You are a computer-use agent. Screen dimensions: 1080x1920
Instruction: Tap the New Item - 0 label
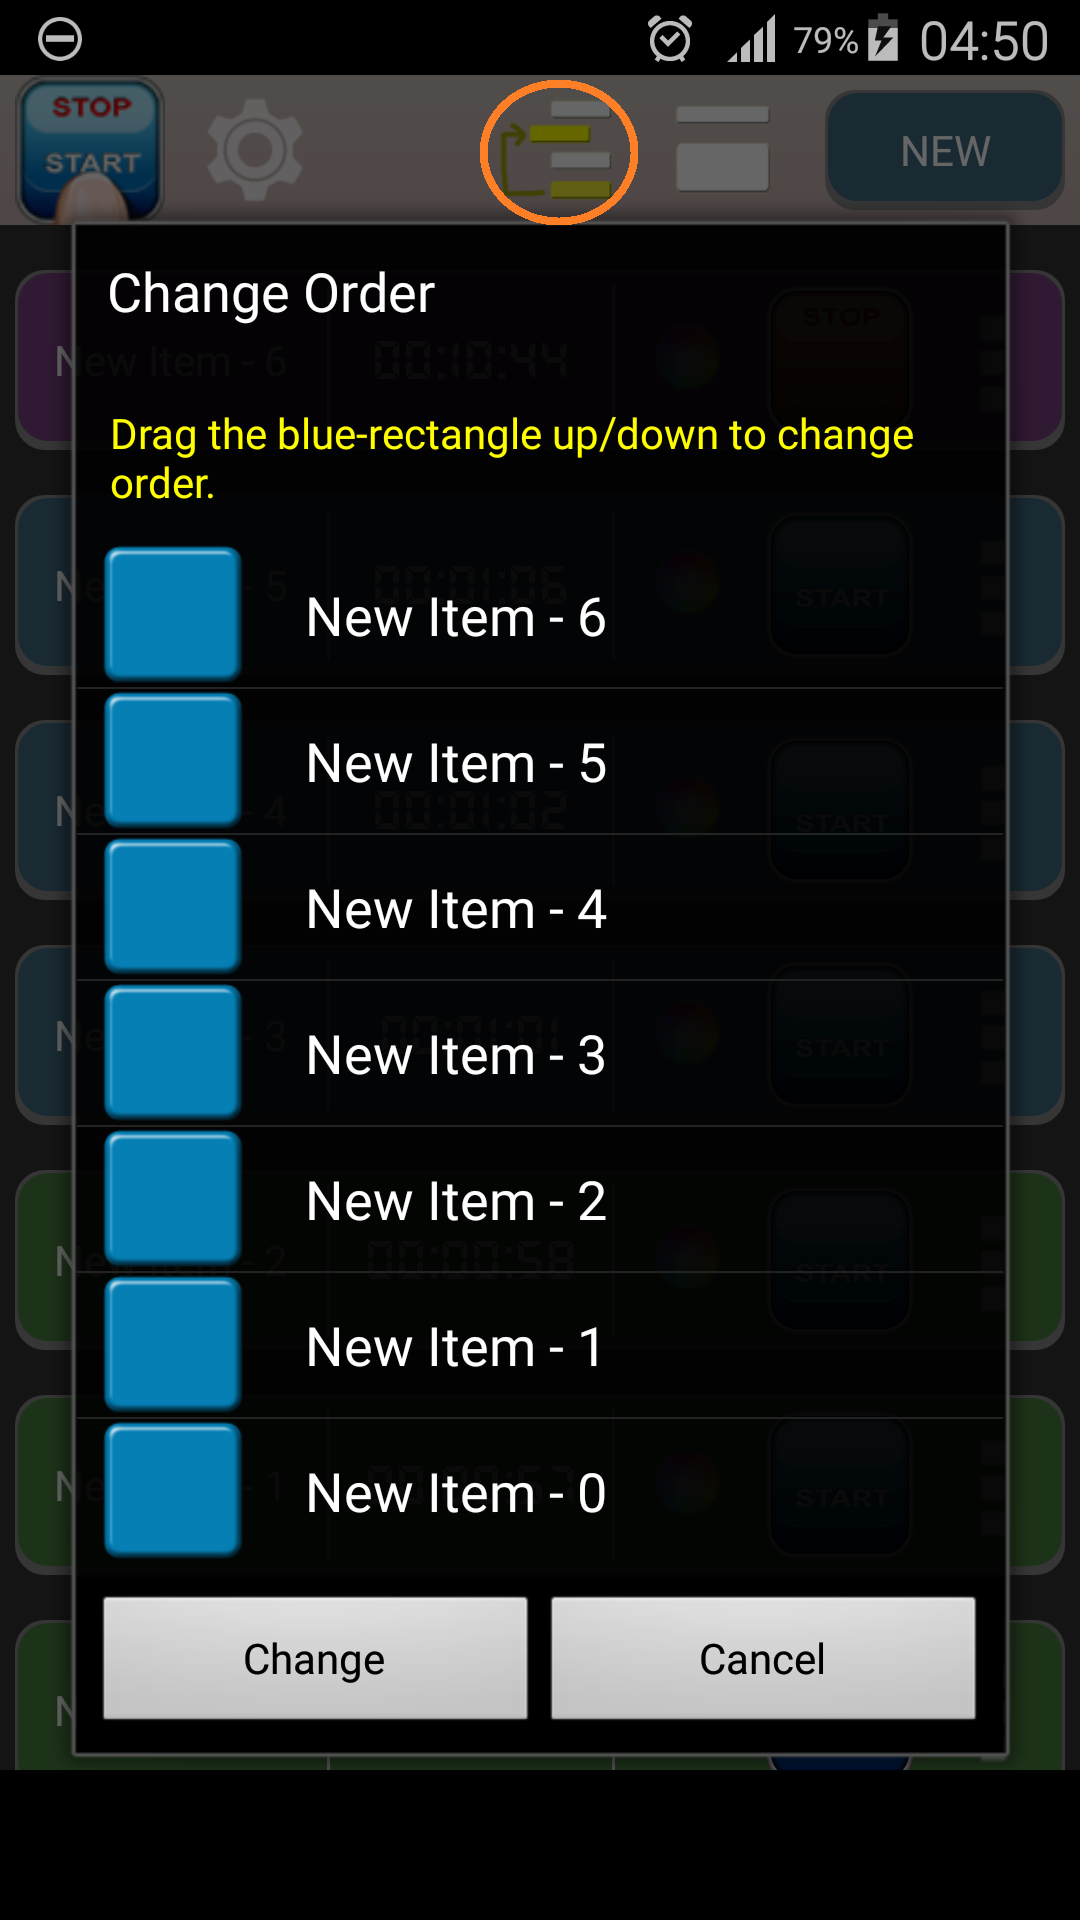[x=456, y=1493]
